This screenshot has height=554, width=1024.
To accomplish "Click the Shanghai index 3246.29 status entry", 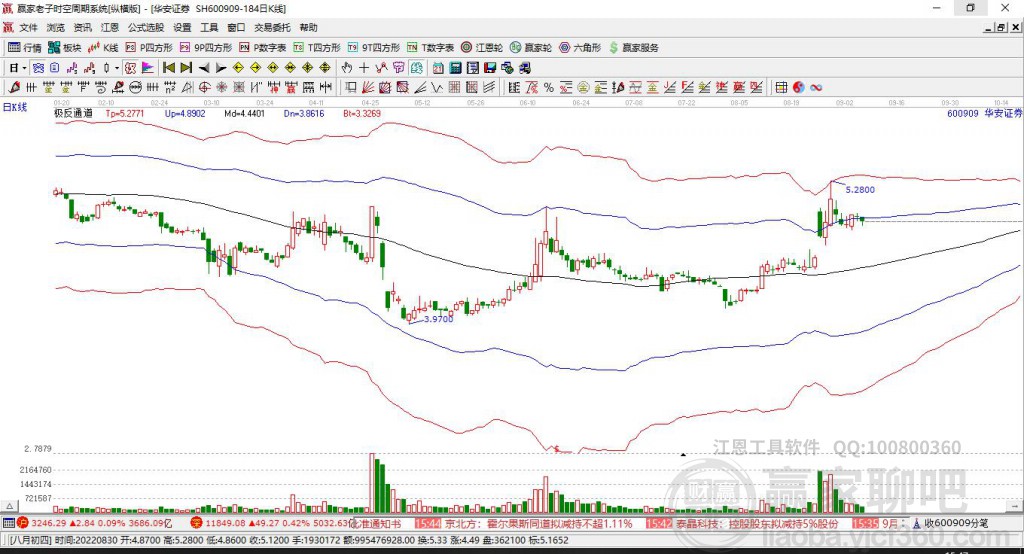I will point(97,523).
